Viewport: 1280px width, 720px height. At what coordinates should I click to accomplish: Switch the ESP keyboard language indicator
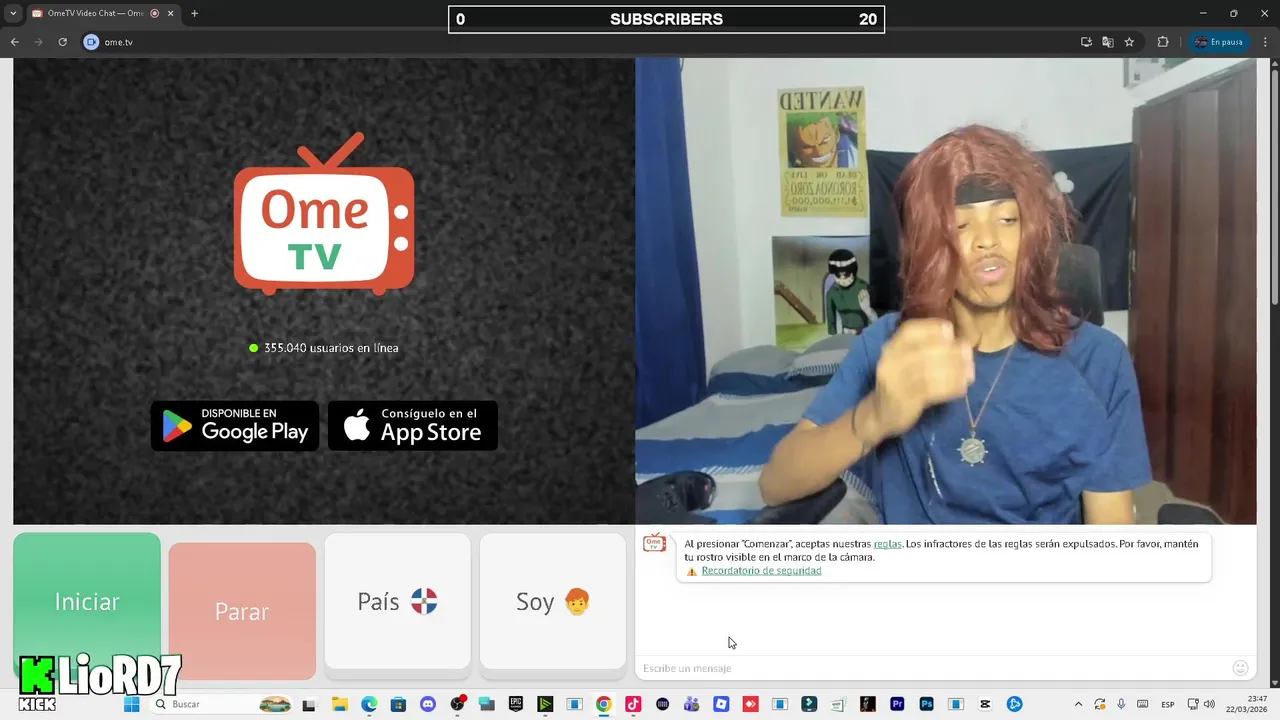click(x=1167, y=705)
